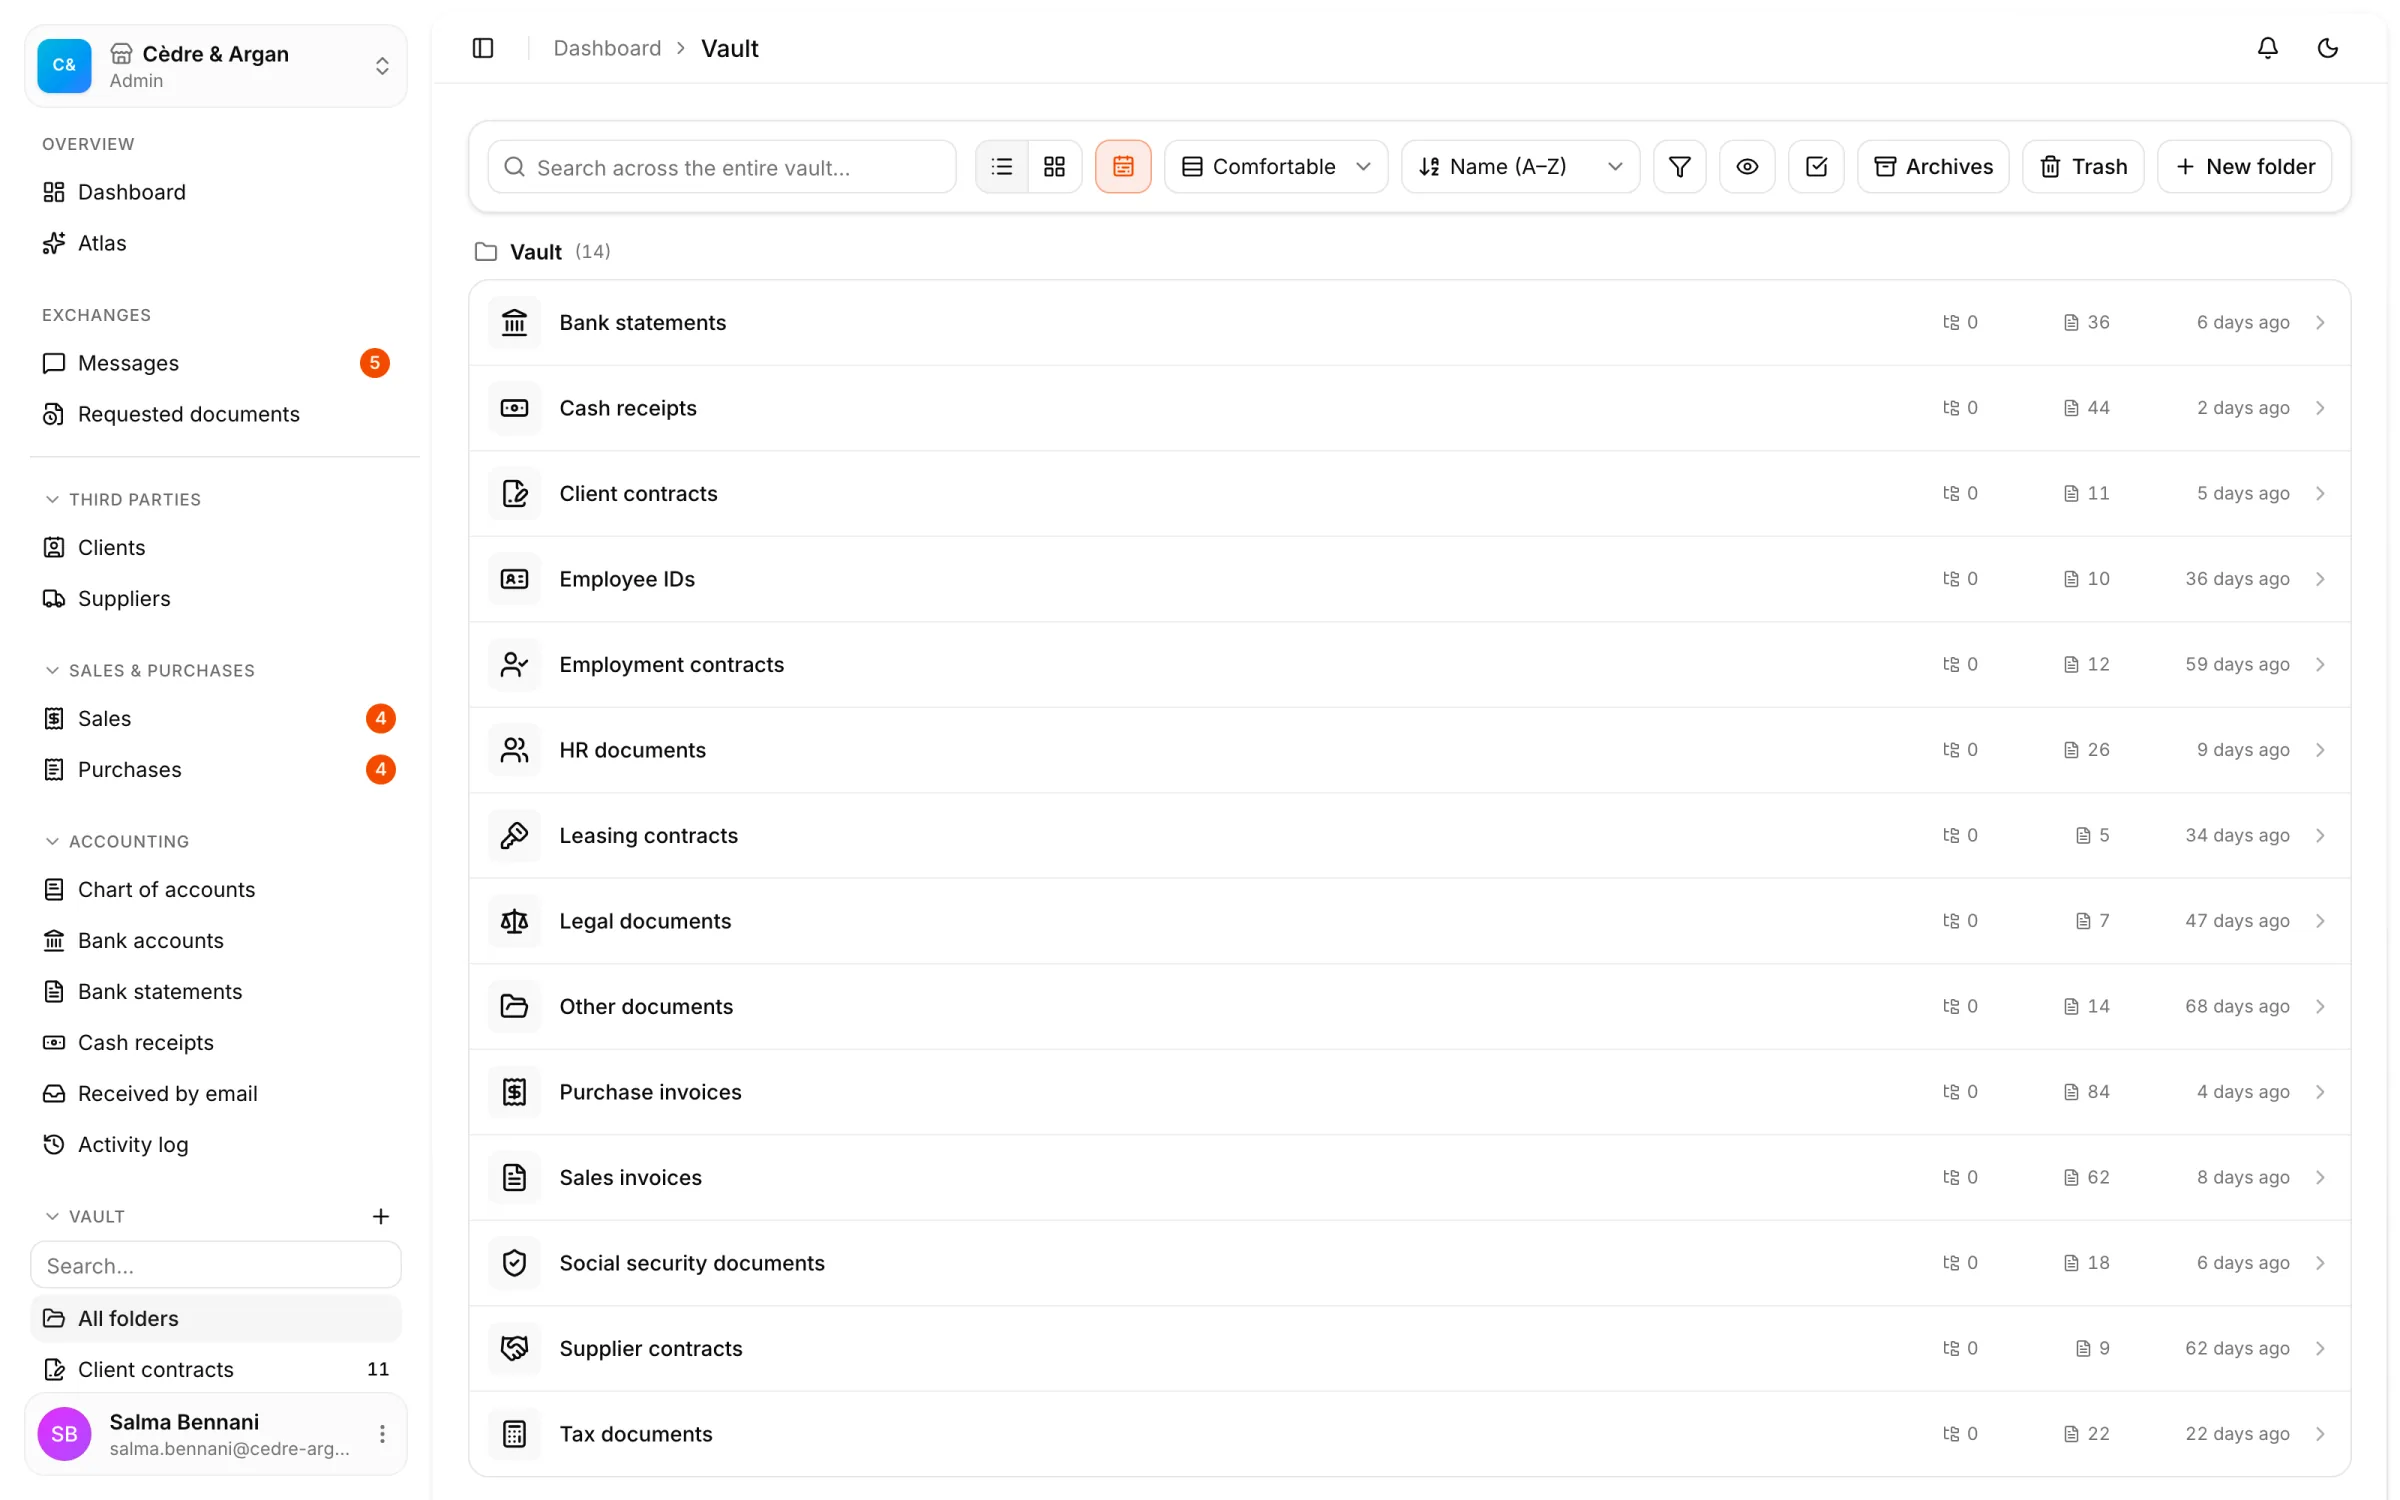This screenshot has width=2400, height=1500.
Task: Open Requested documents
Action: 216,414
